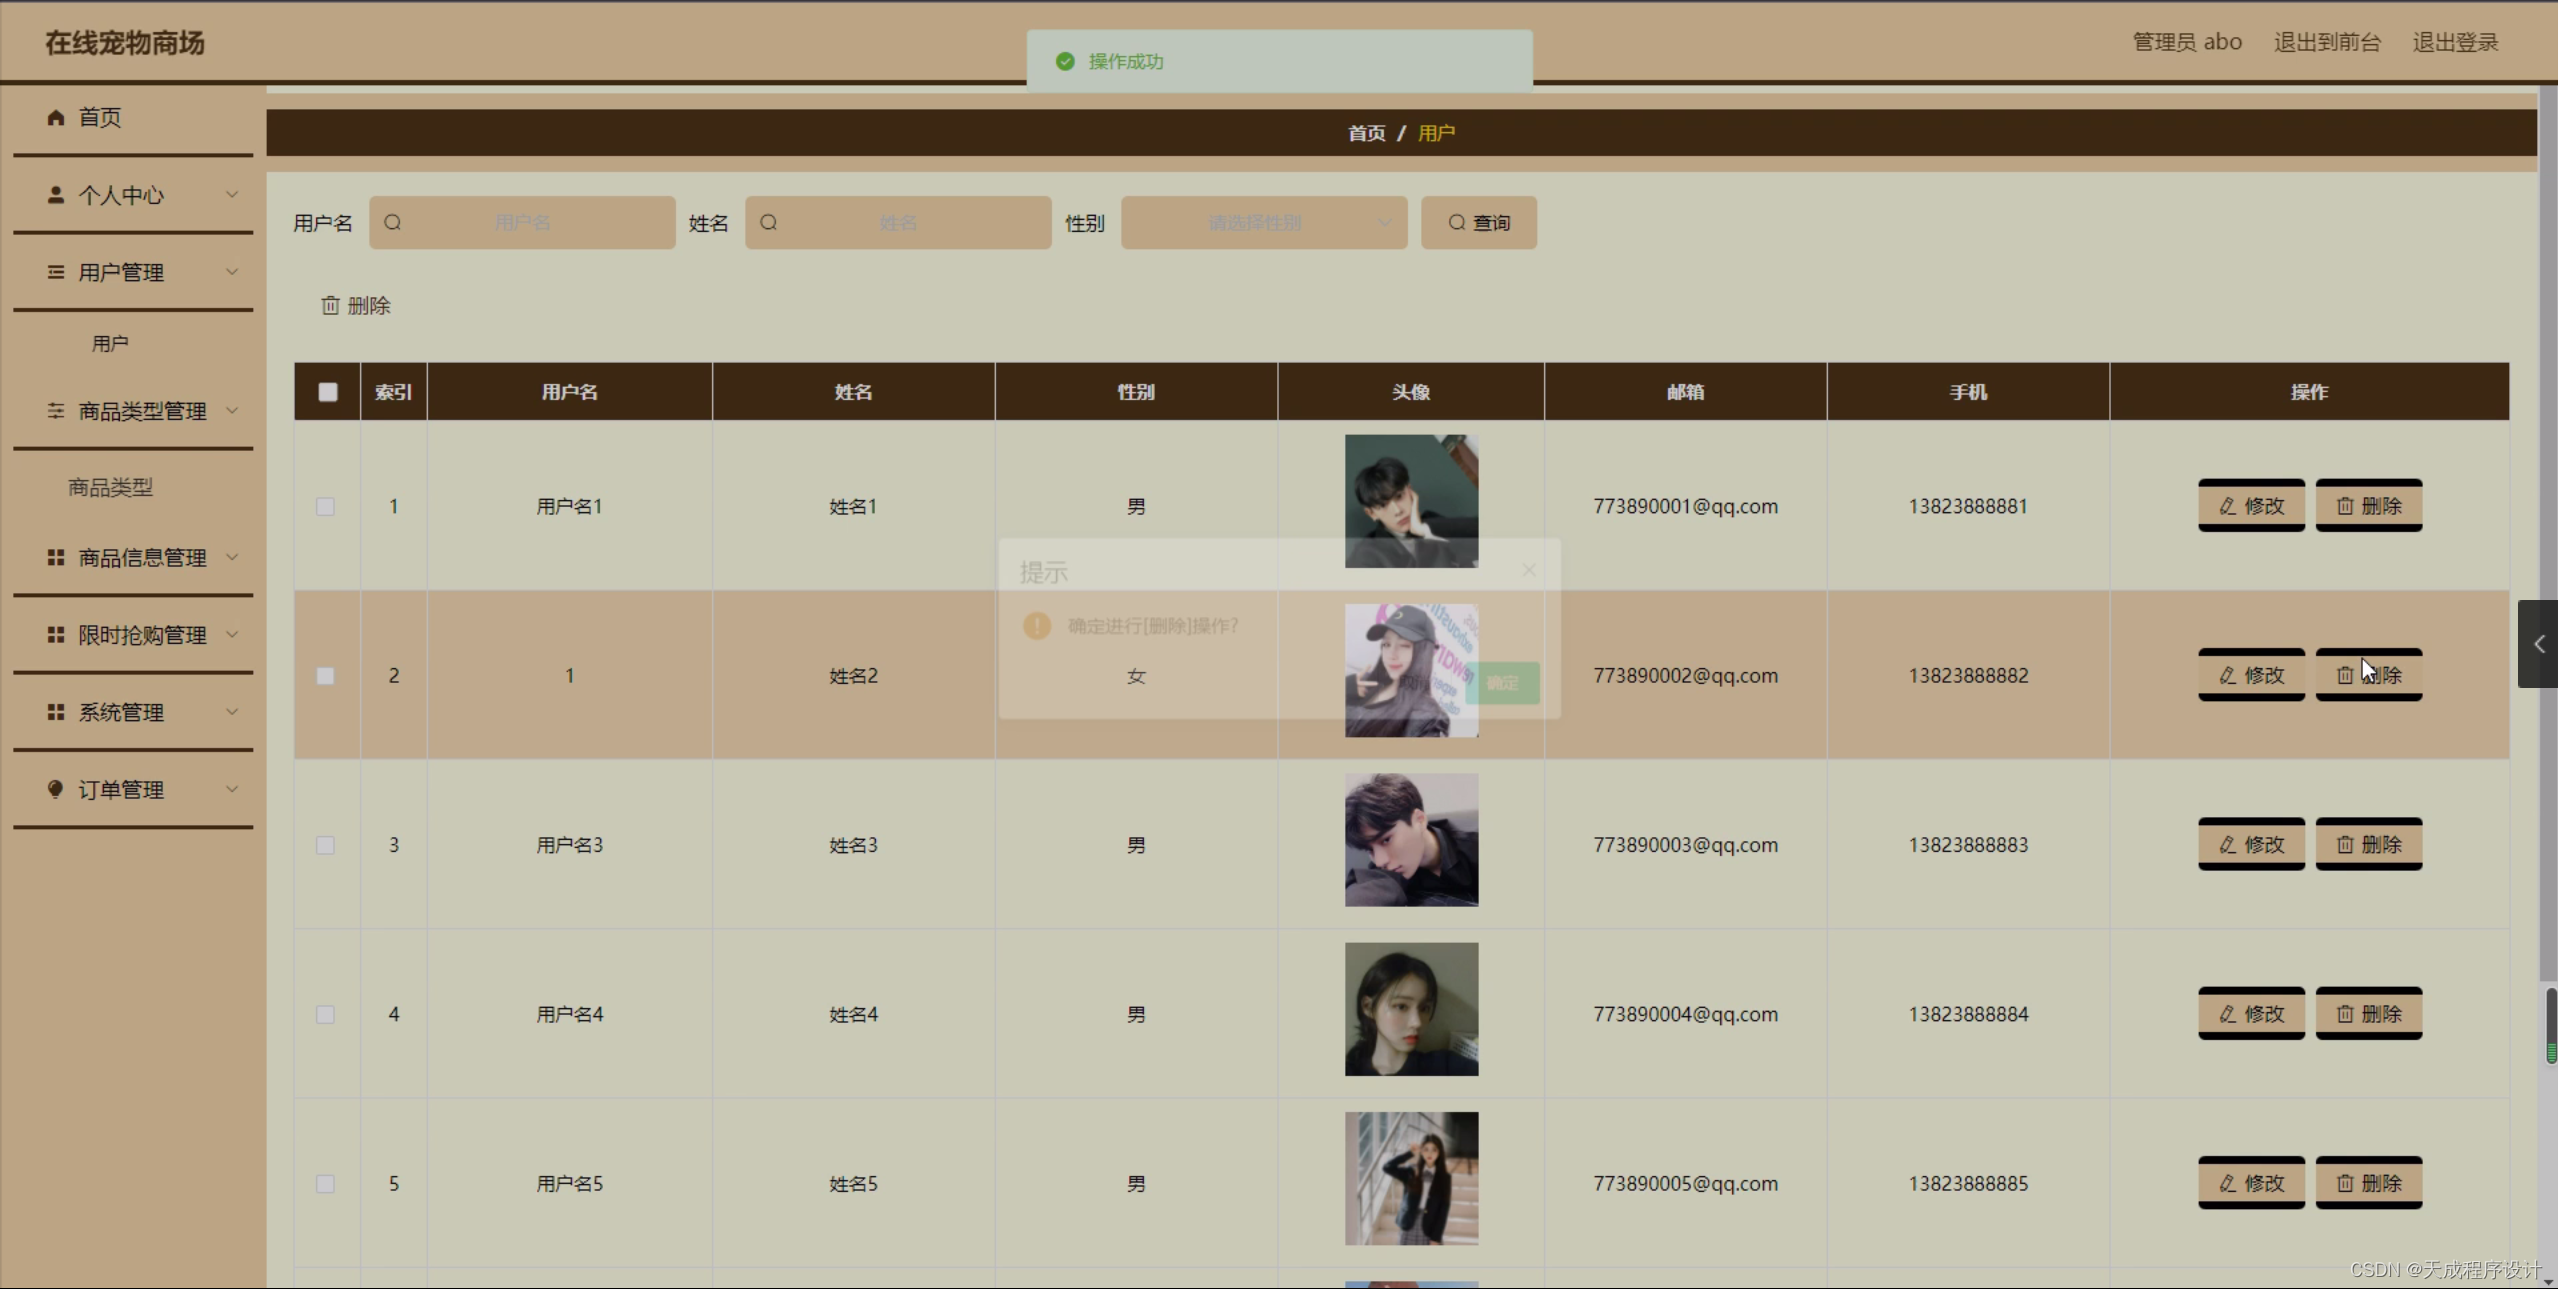Viewport: 2558px width, 1289px height.
Task: Select the 个人中心 person icon
Action: click(56, 195)
